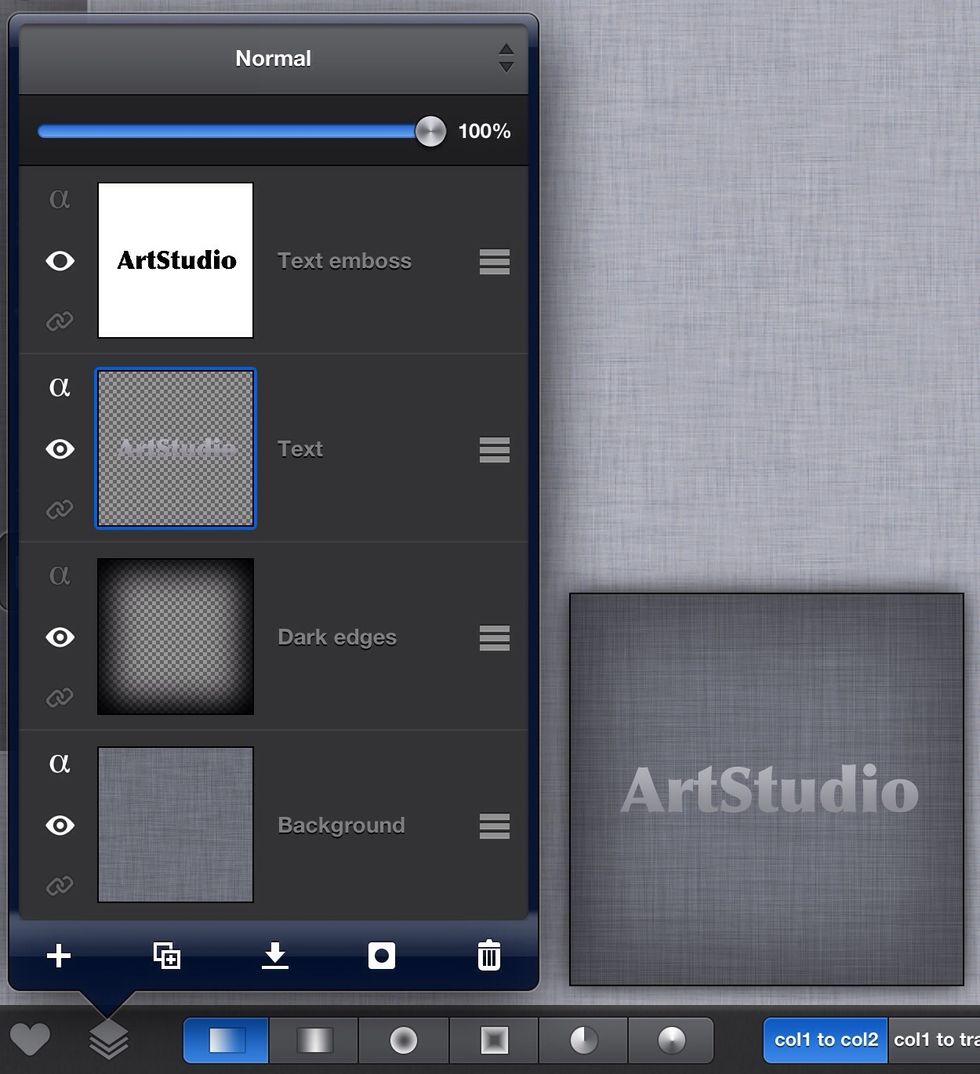Adjust the layer opacity slider
This screenshot has width=980, height=1074.
[430, 131]
